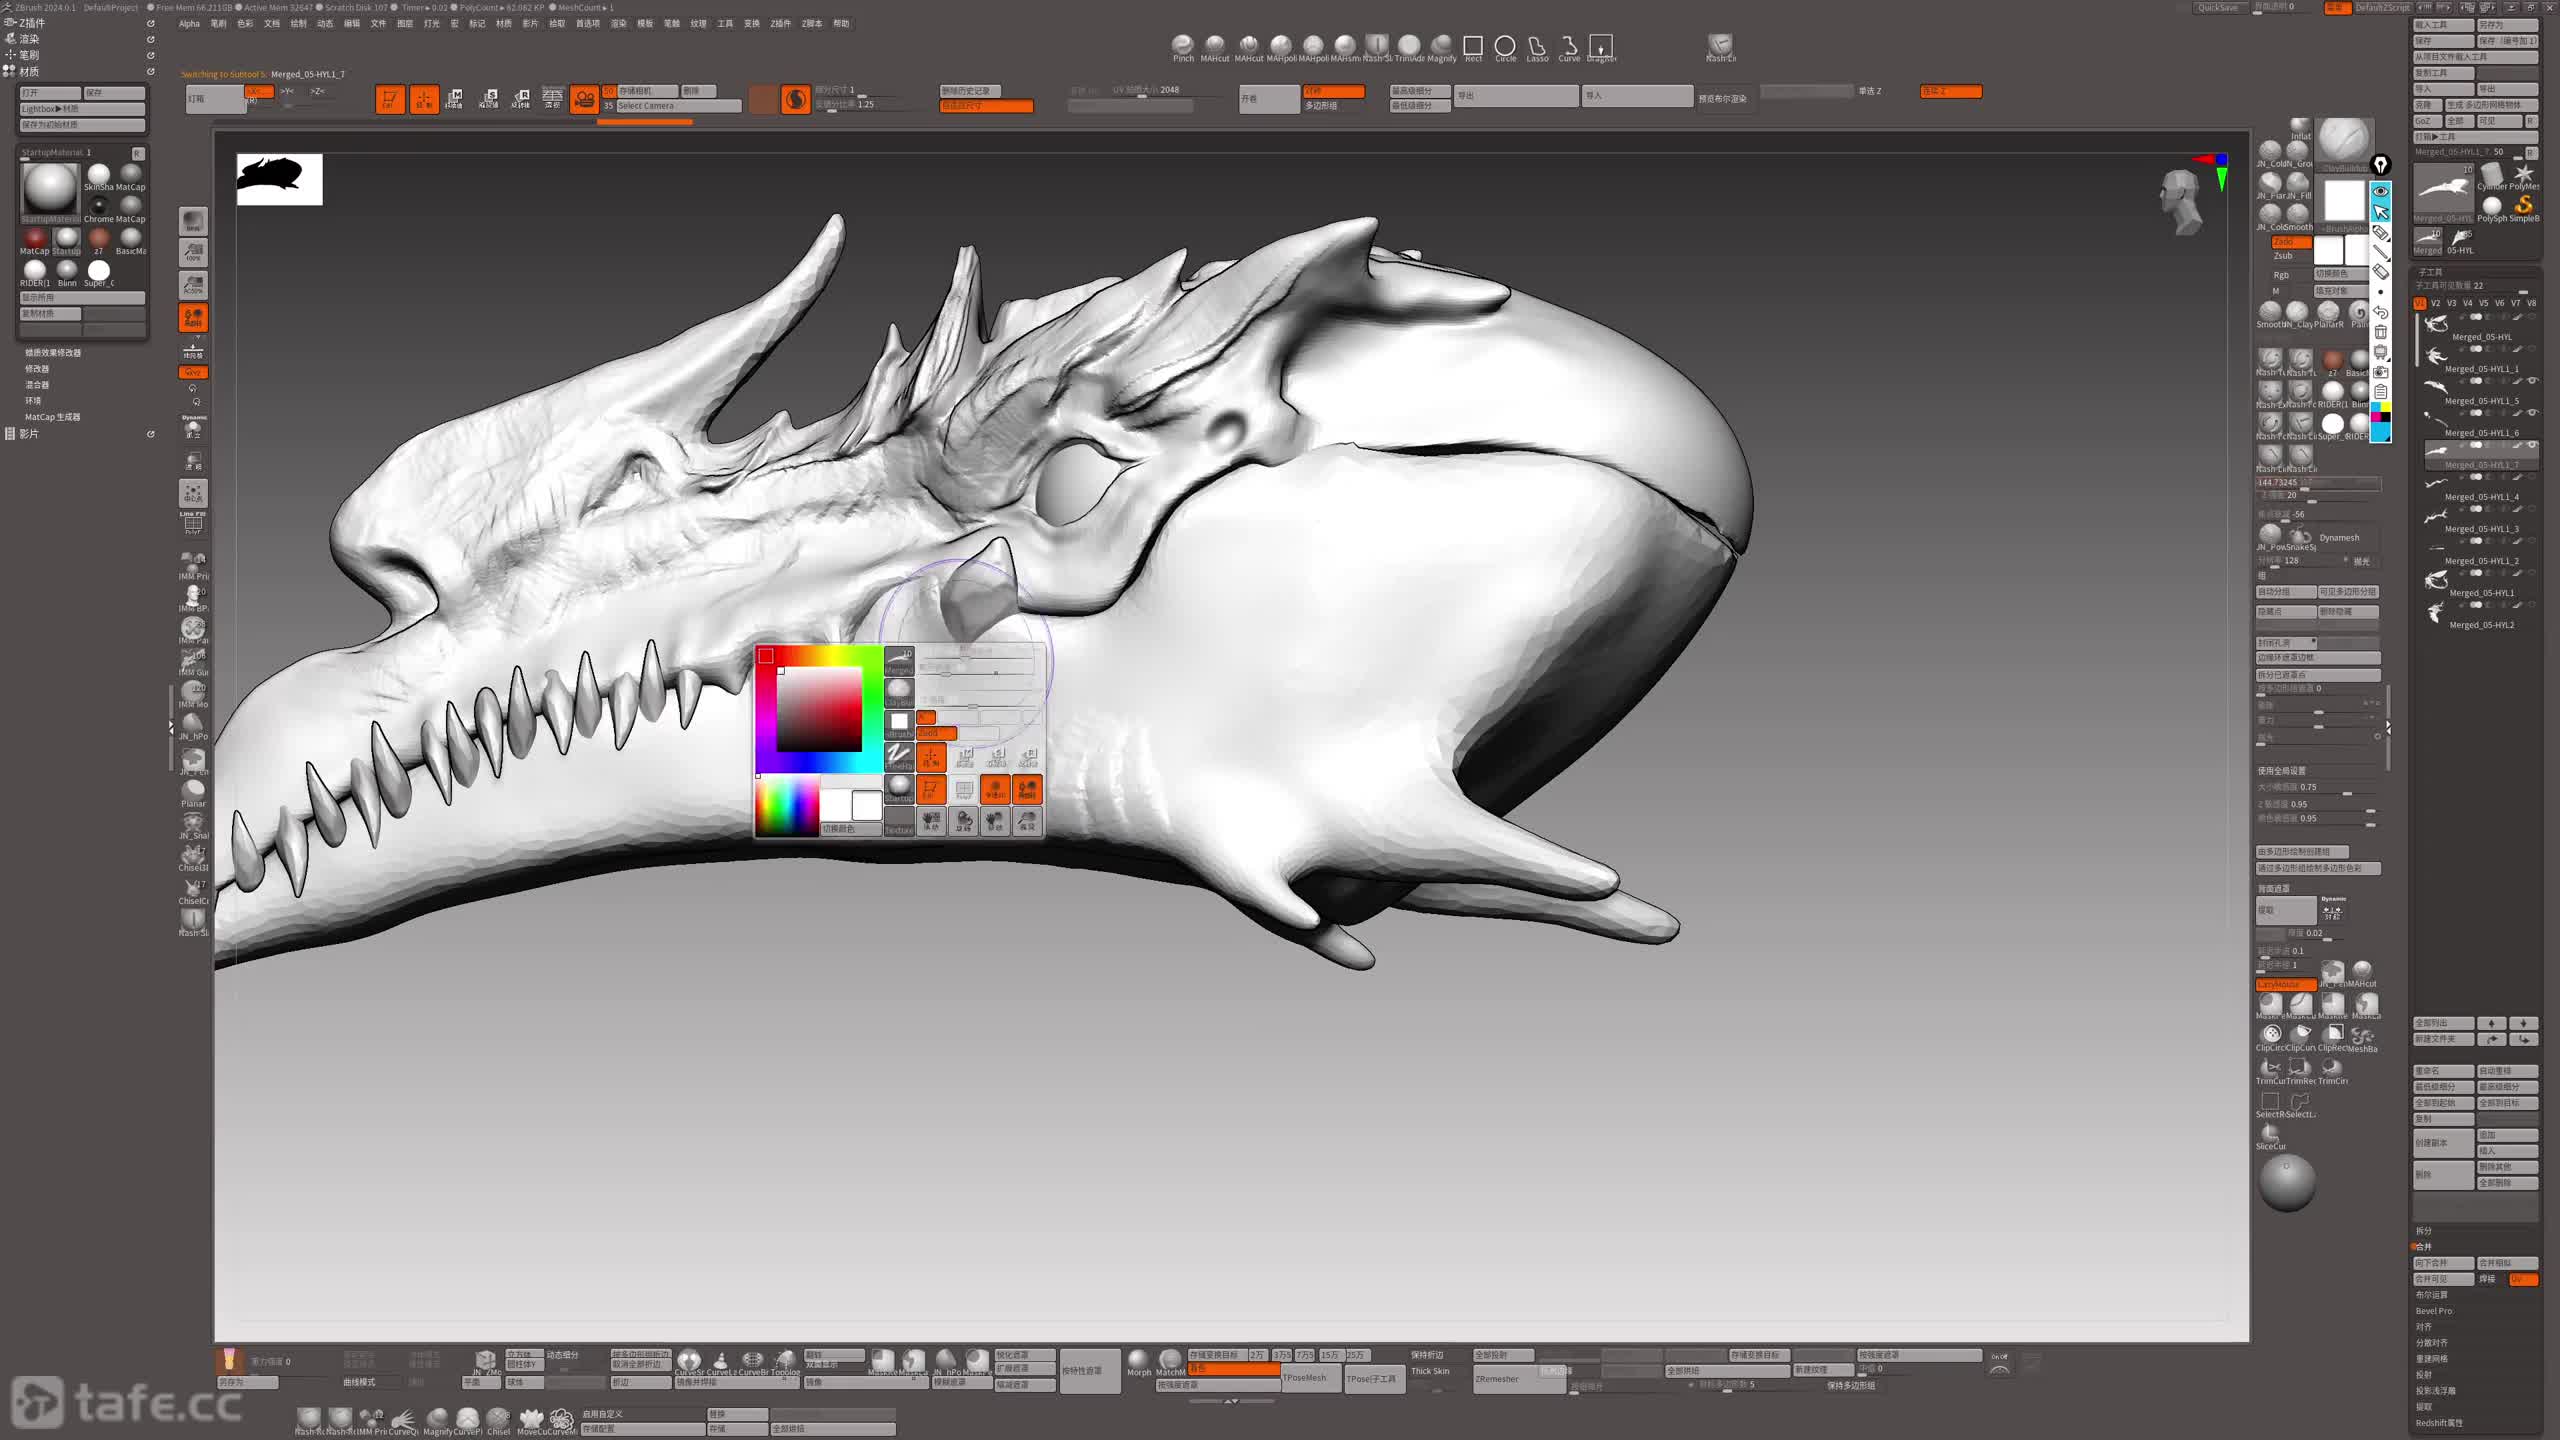Select the Lasso selection stroke
The height and width of the screenshot is (1440, 2560).
pyautogui.click(x=1537, y=46)
